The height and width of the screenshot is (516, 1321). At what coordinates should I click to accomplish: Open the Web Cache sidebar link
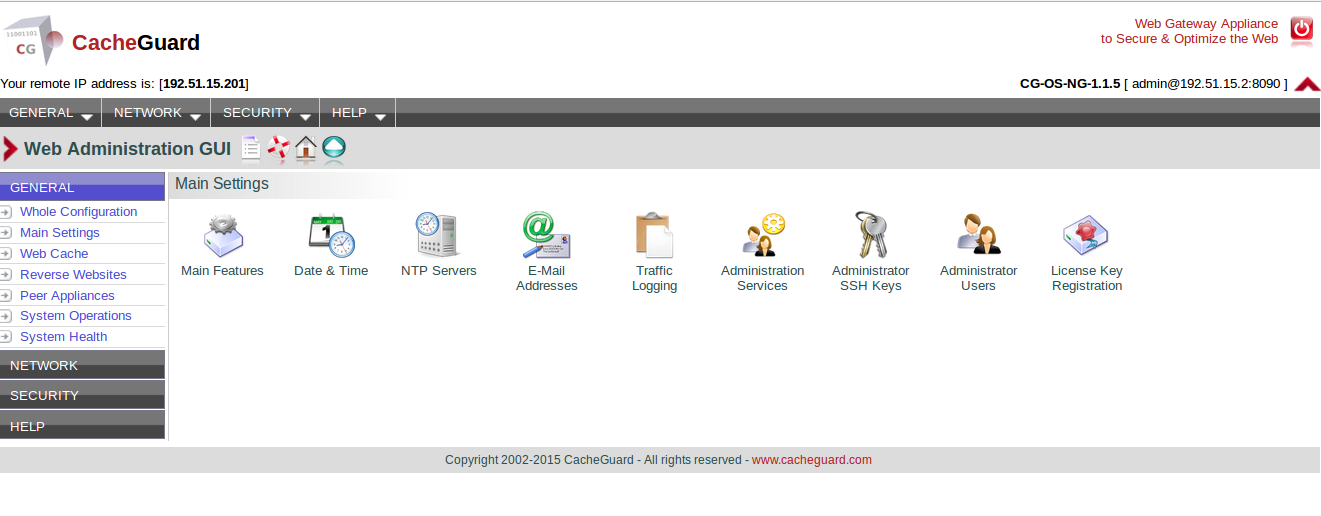pos(54,254)
